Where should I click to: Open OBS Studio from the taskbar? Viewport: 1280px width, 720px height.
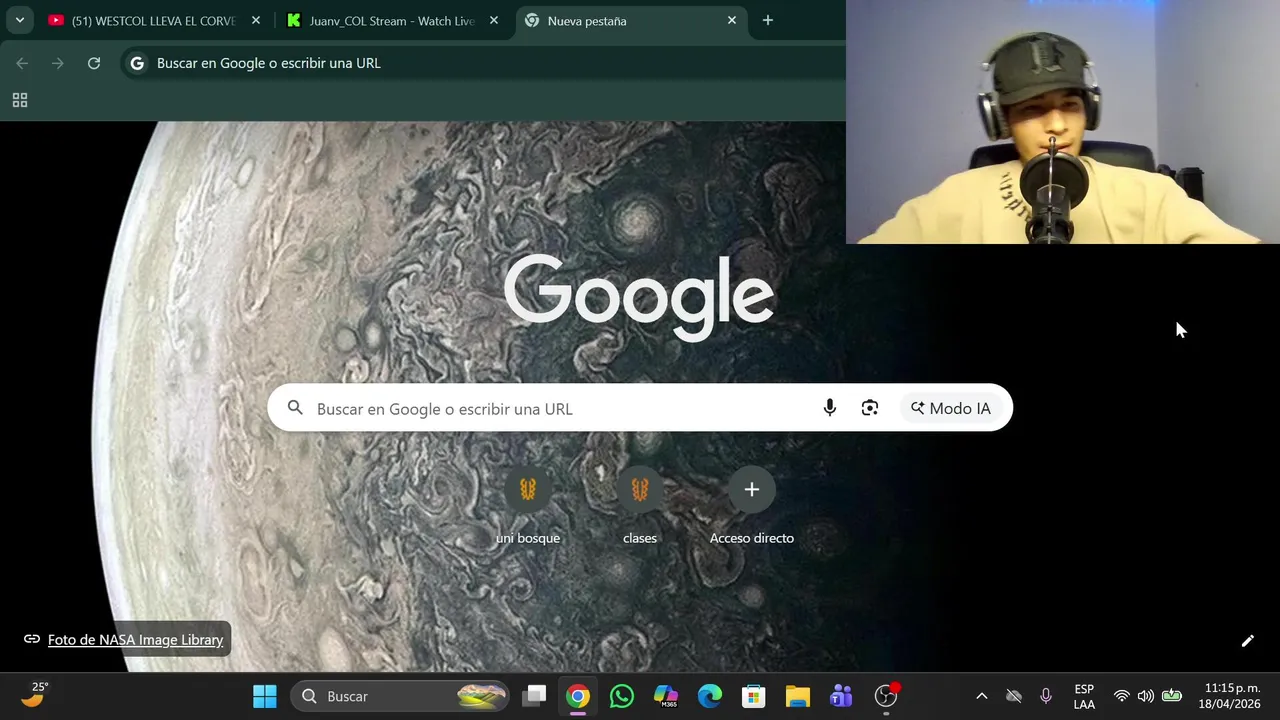pos(886,696)
